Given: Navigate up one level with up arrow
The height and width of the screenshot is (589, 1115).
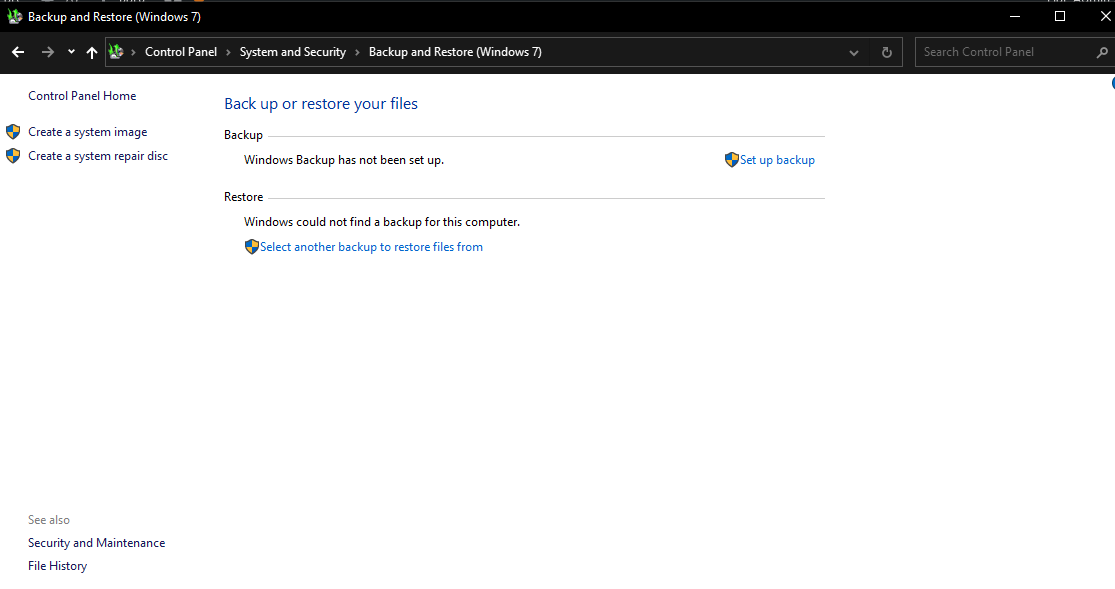Looking at the screenshot, I should (92, 52).
